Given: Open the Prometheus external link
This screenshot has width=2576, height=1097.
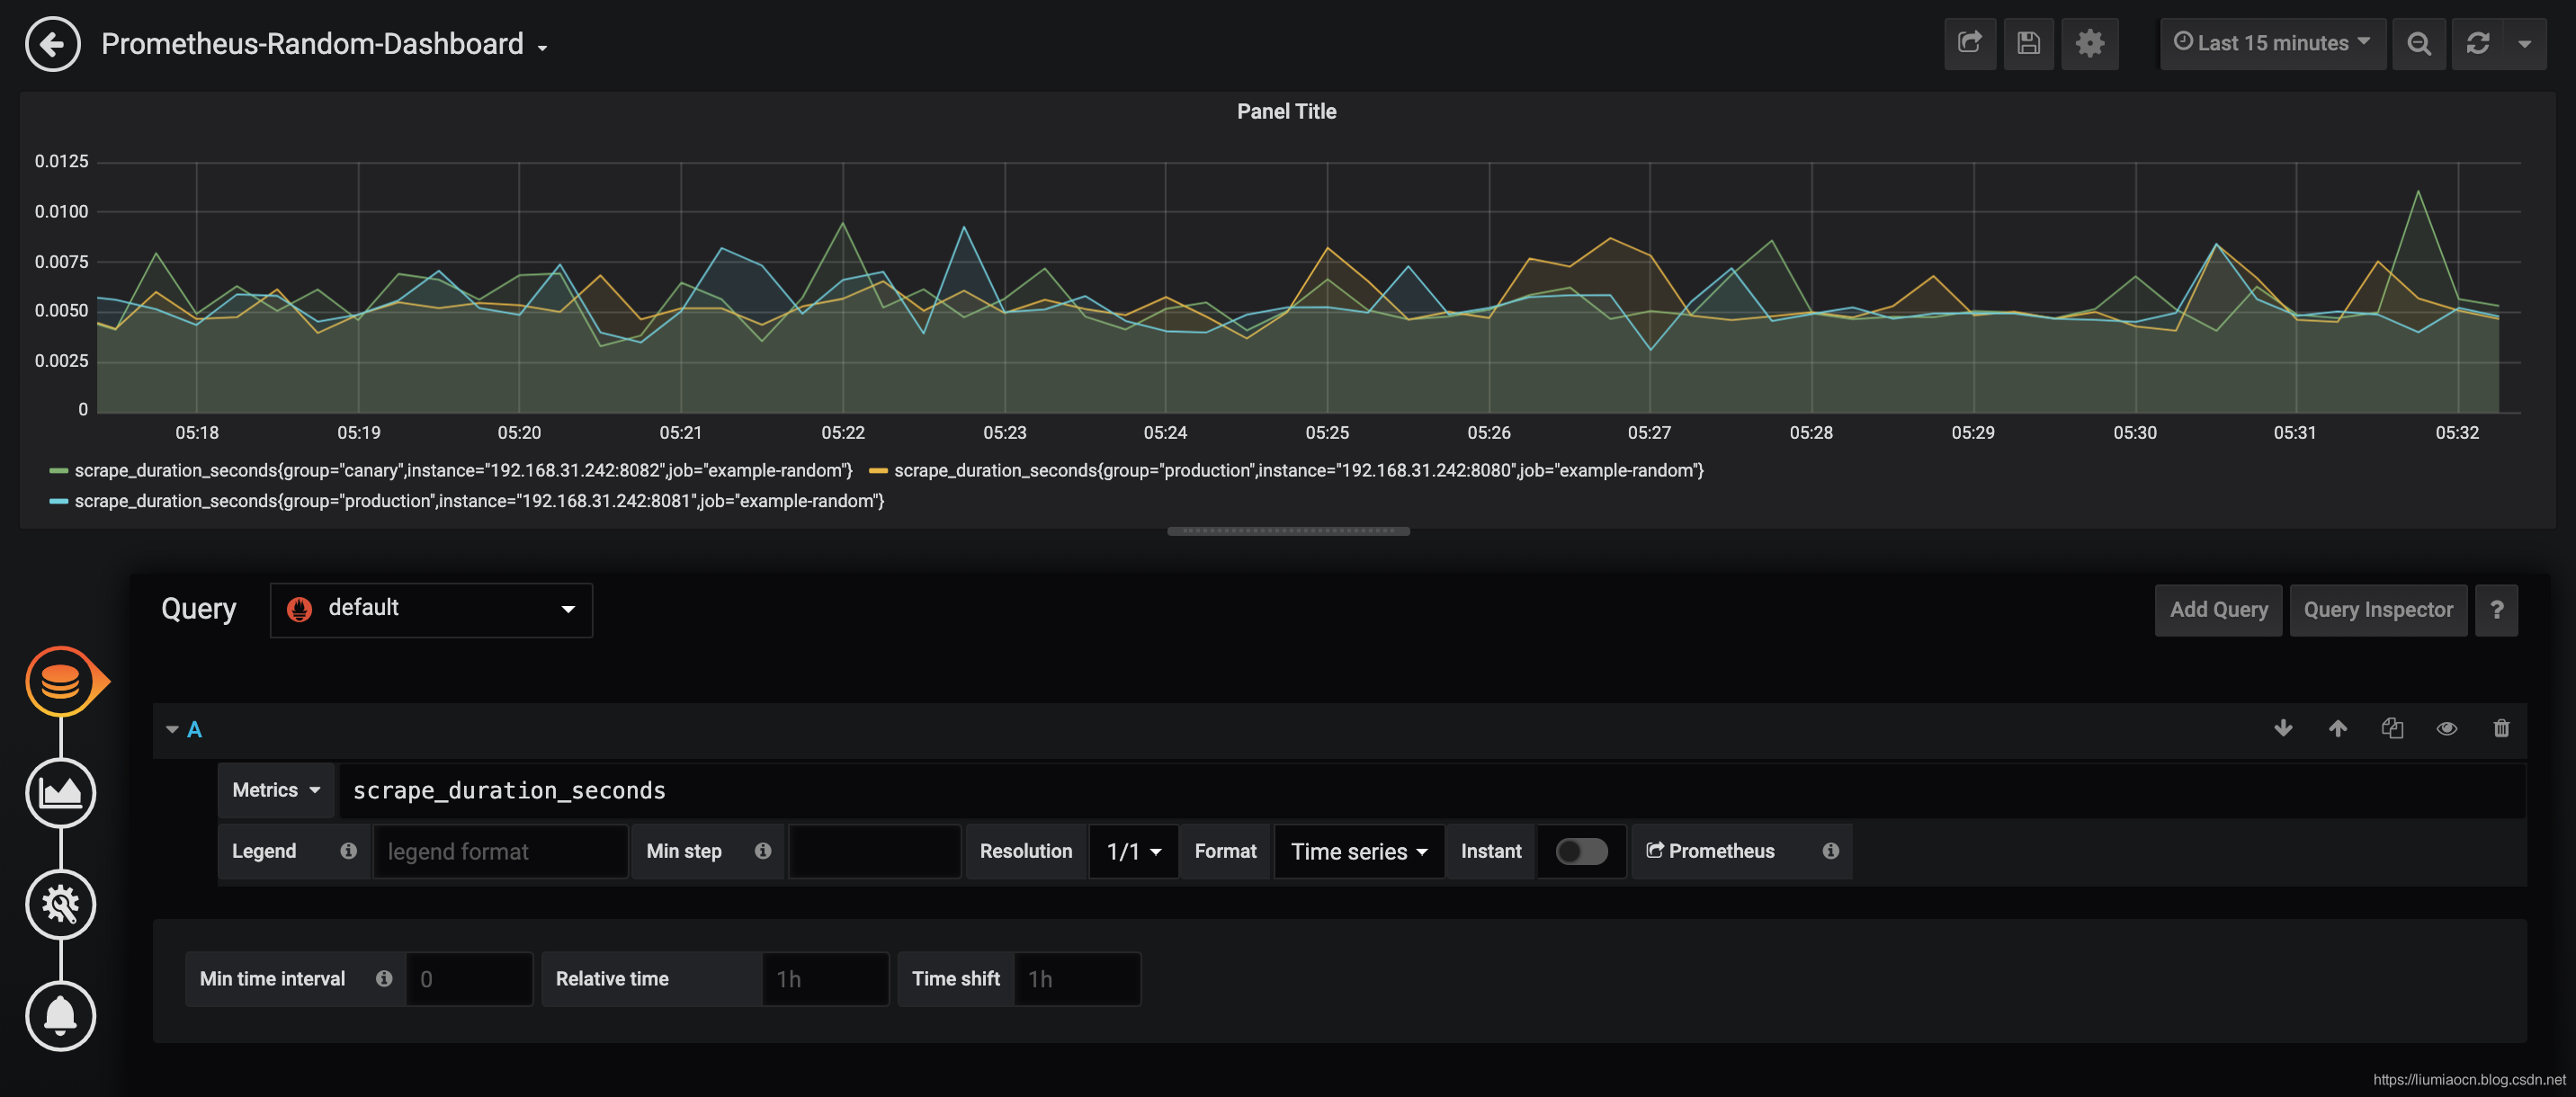Looking at the screenshot, I should [x=1710, y=851].
